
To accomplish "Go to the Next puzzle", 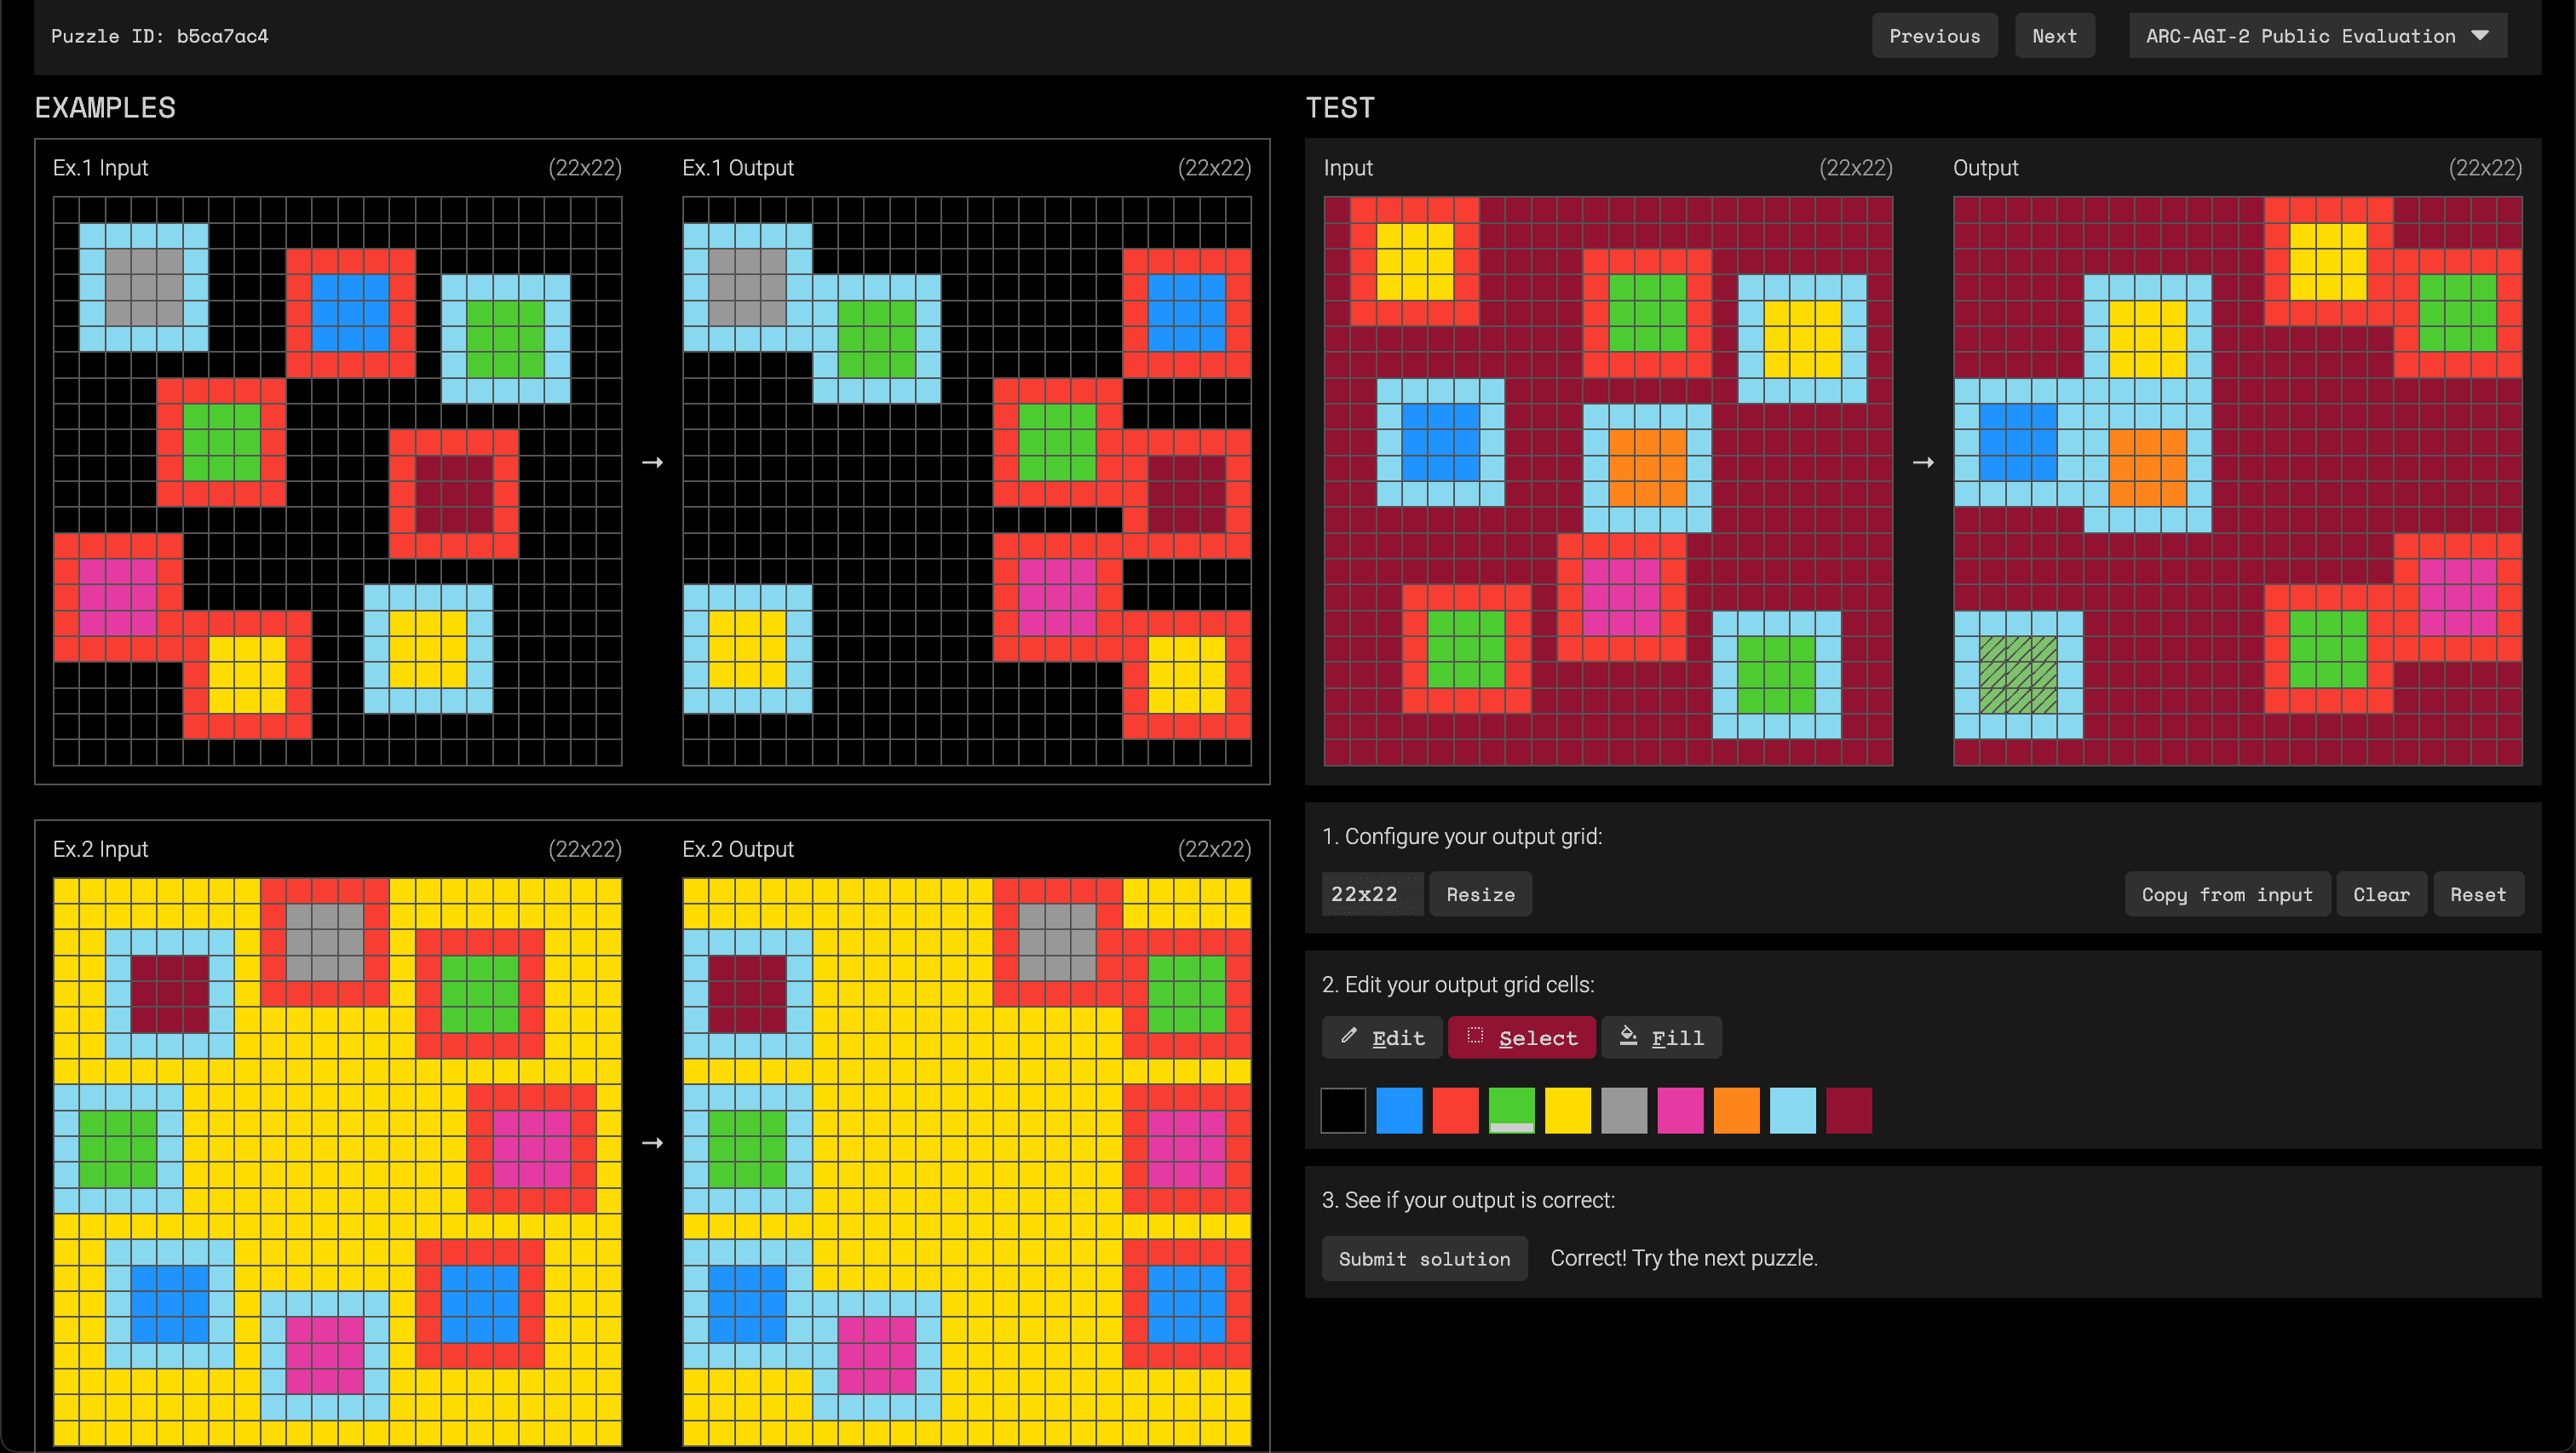I will pyautogui.click(x=2054, y=36).
